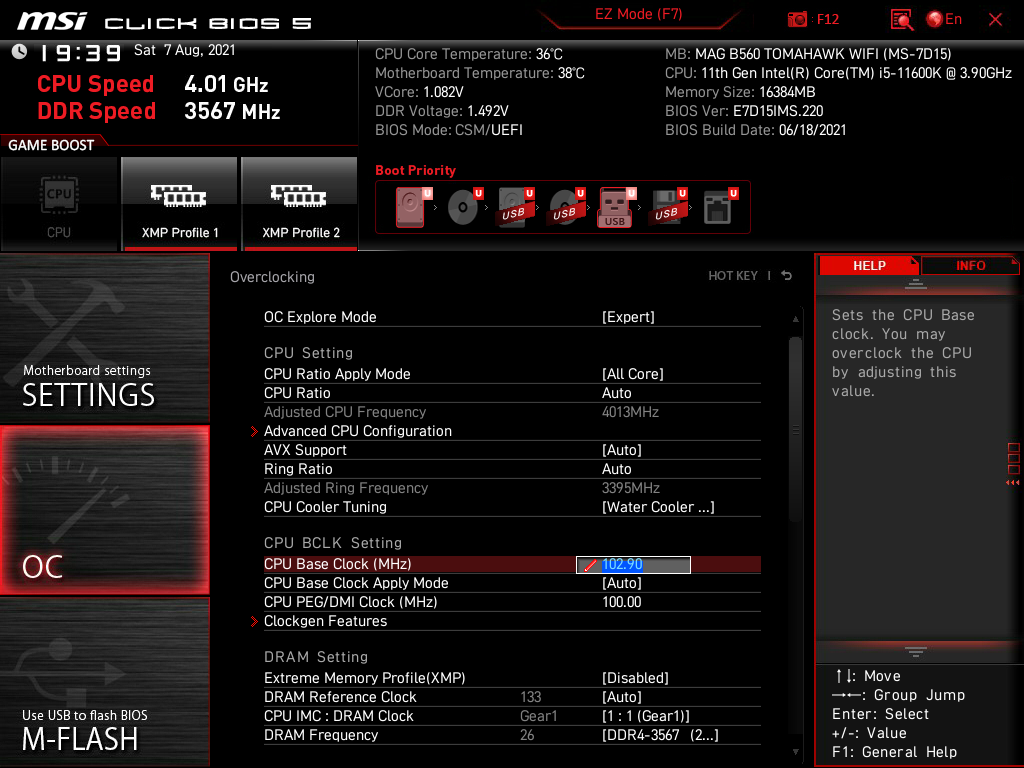Close the BIOS with the red X
The width and height of the screenshot is (1024, 768).
pos(995,20)
